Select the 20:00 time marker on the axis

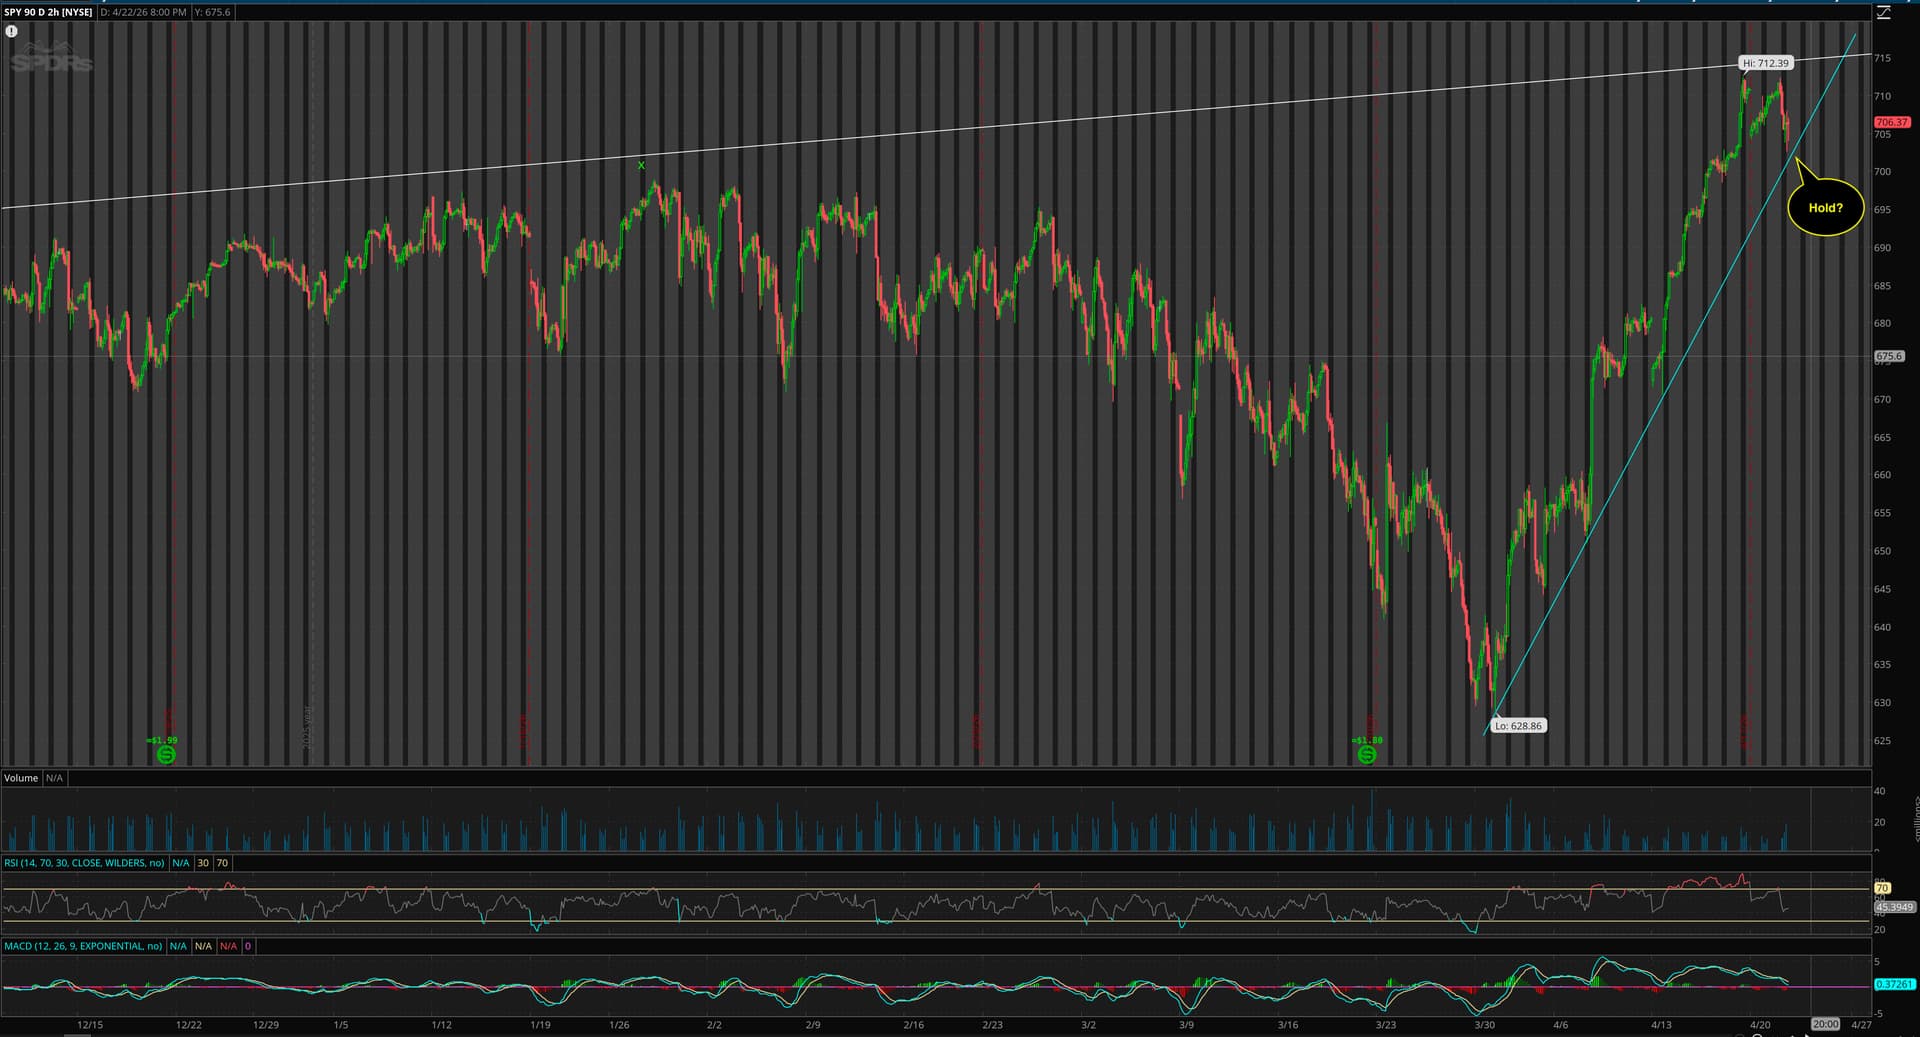click(1825, 1024)
